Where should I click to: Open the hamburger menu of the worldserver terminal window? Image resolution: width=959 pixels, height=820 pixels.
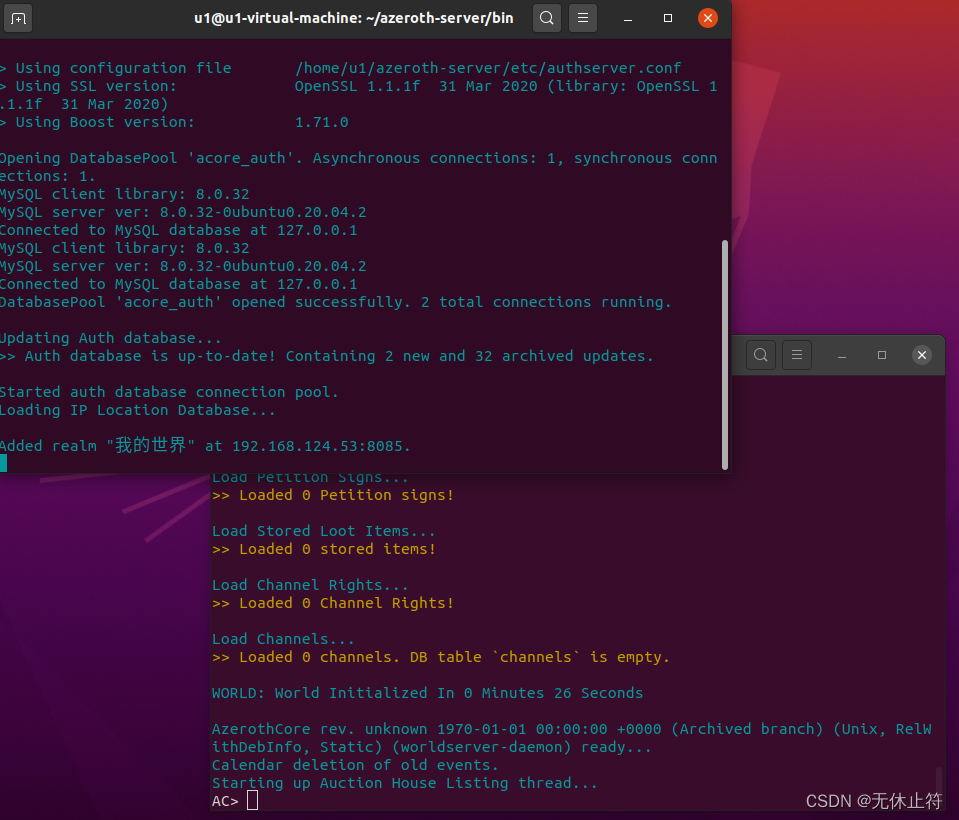(797, 355)
